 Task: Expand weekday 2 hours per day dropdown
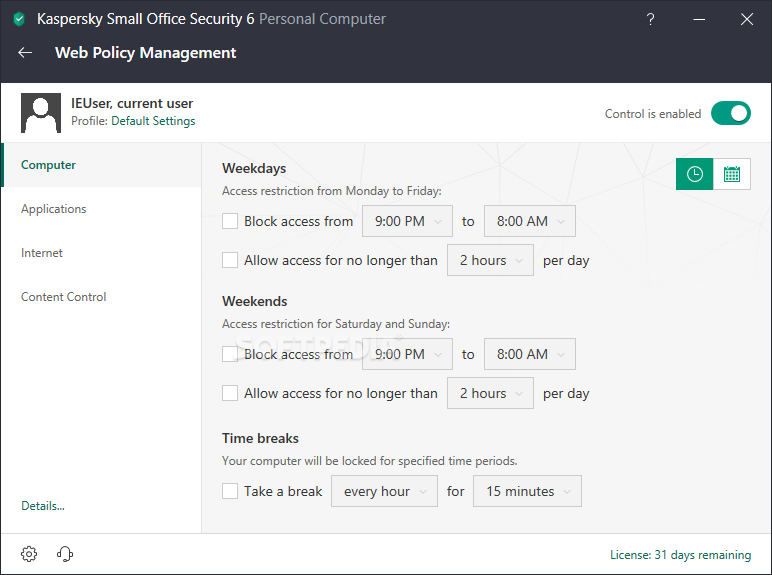coord(490,260)
